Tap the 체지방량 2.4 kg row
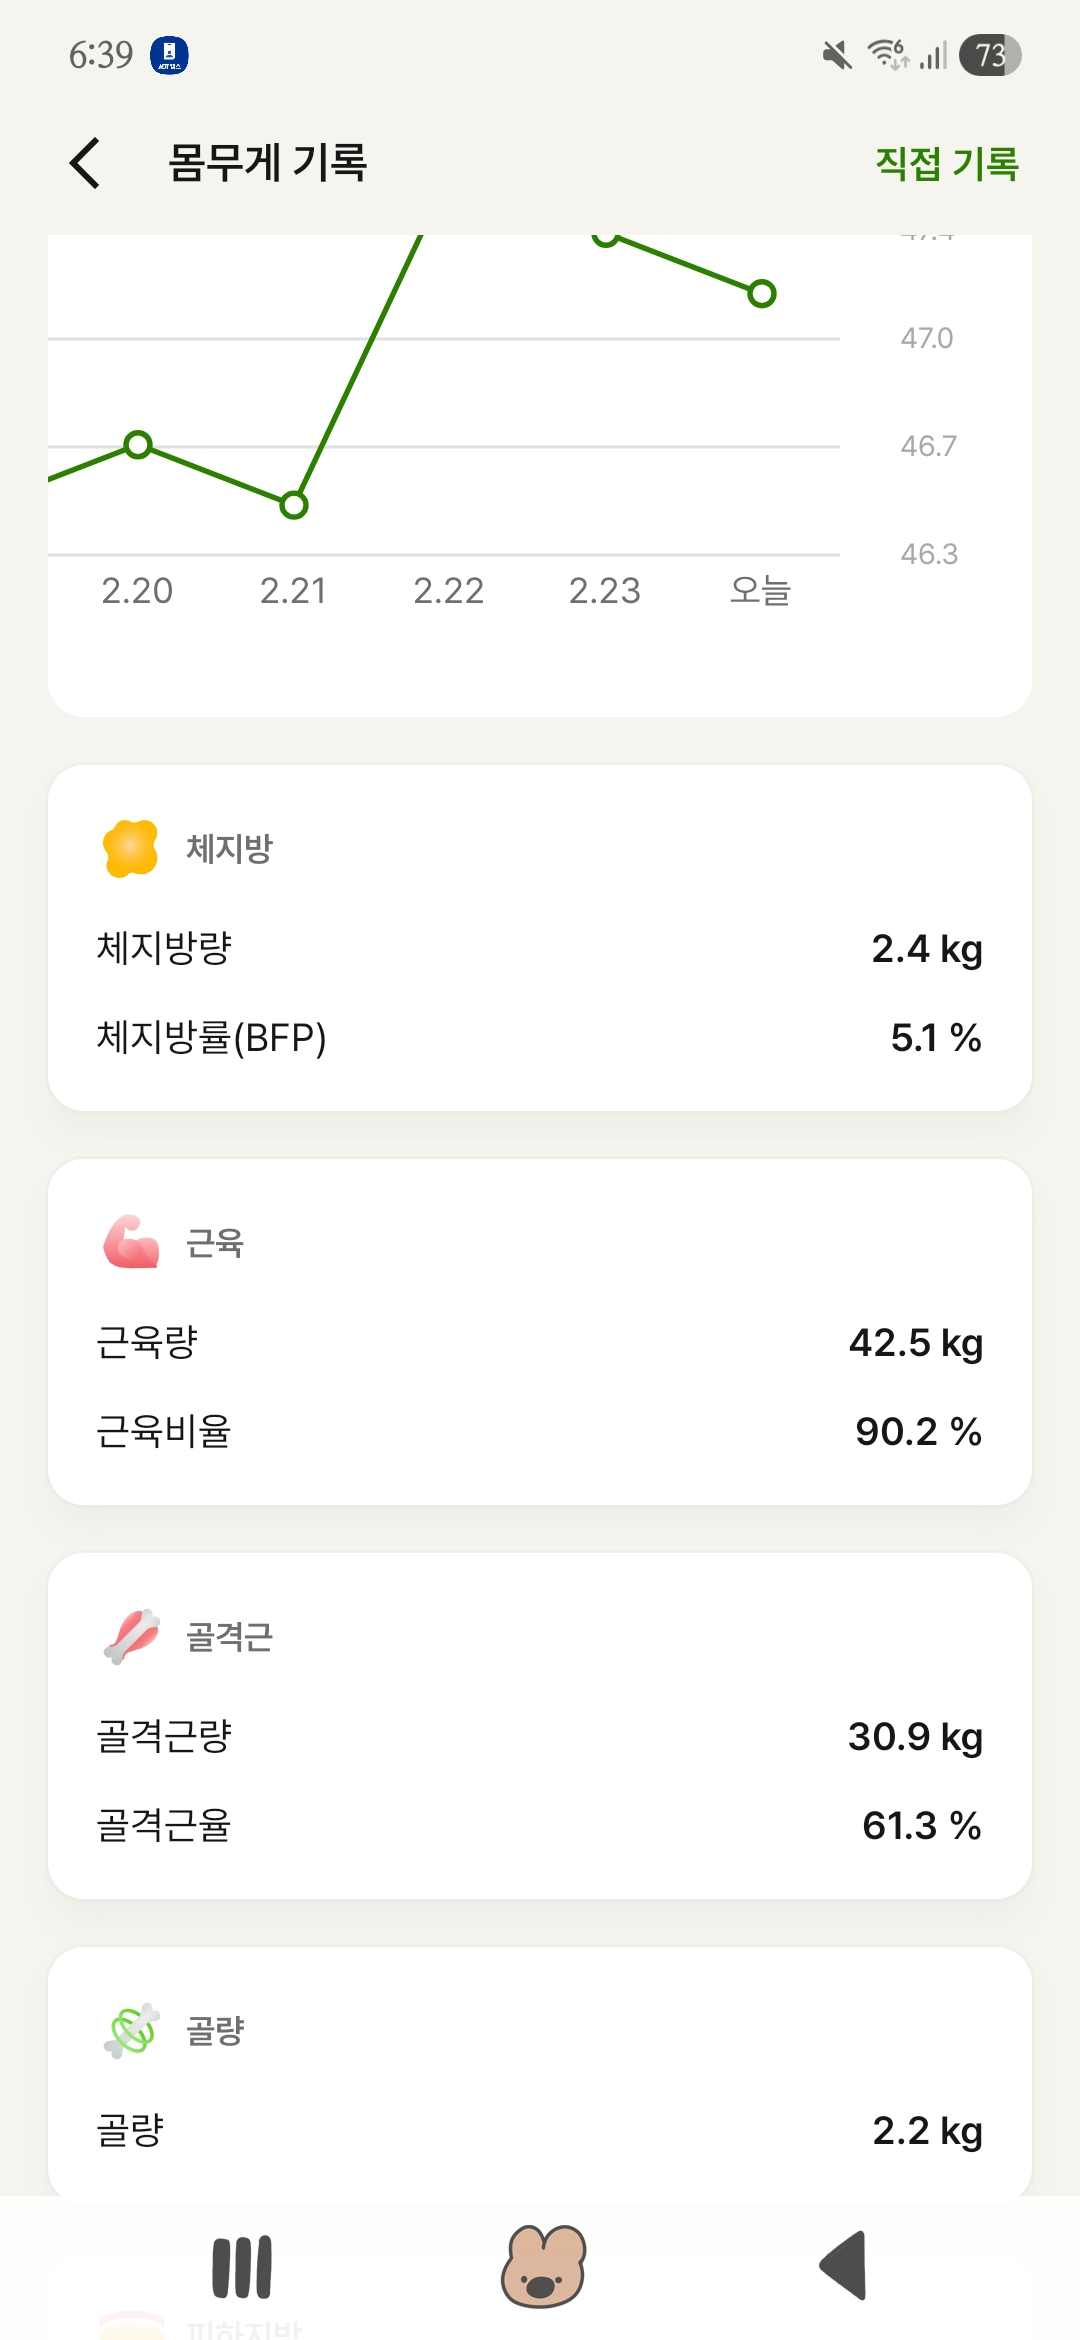1080x2340 pixels. click(x=540, y=948)
